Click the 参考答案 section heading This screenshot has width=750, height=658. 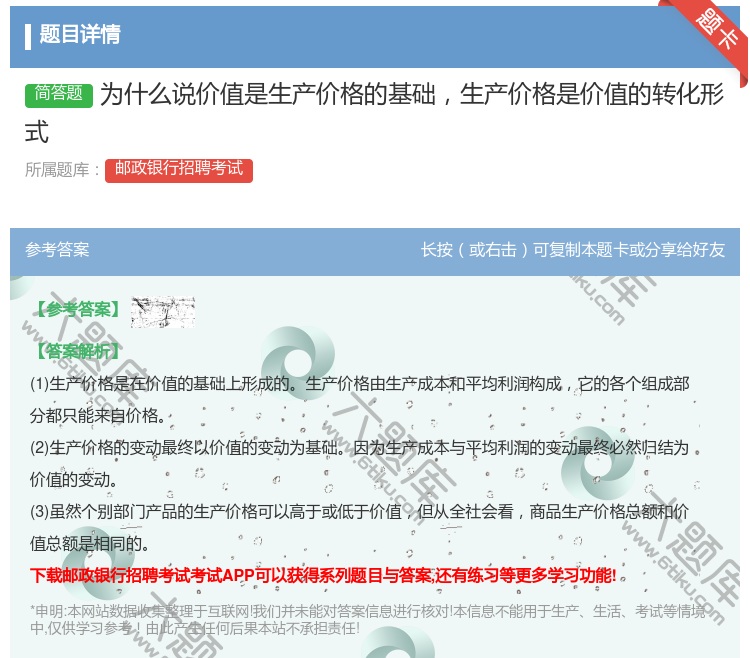(57, 250)
